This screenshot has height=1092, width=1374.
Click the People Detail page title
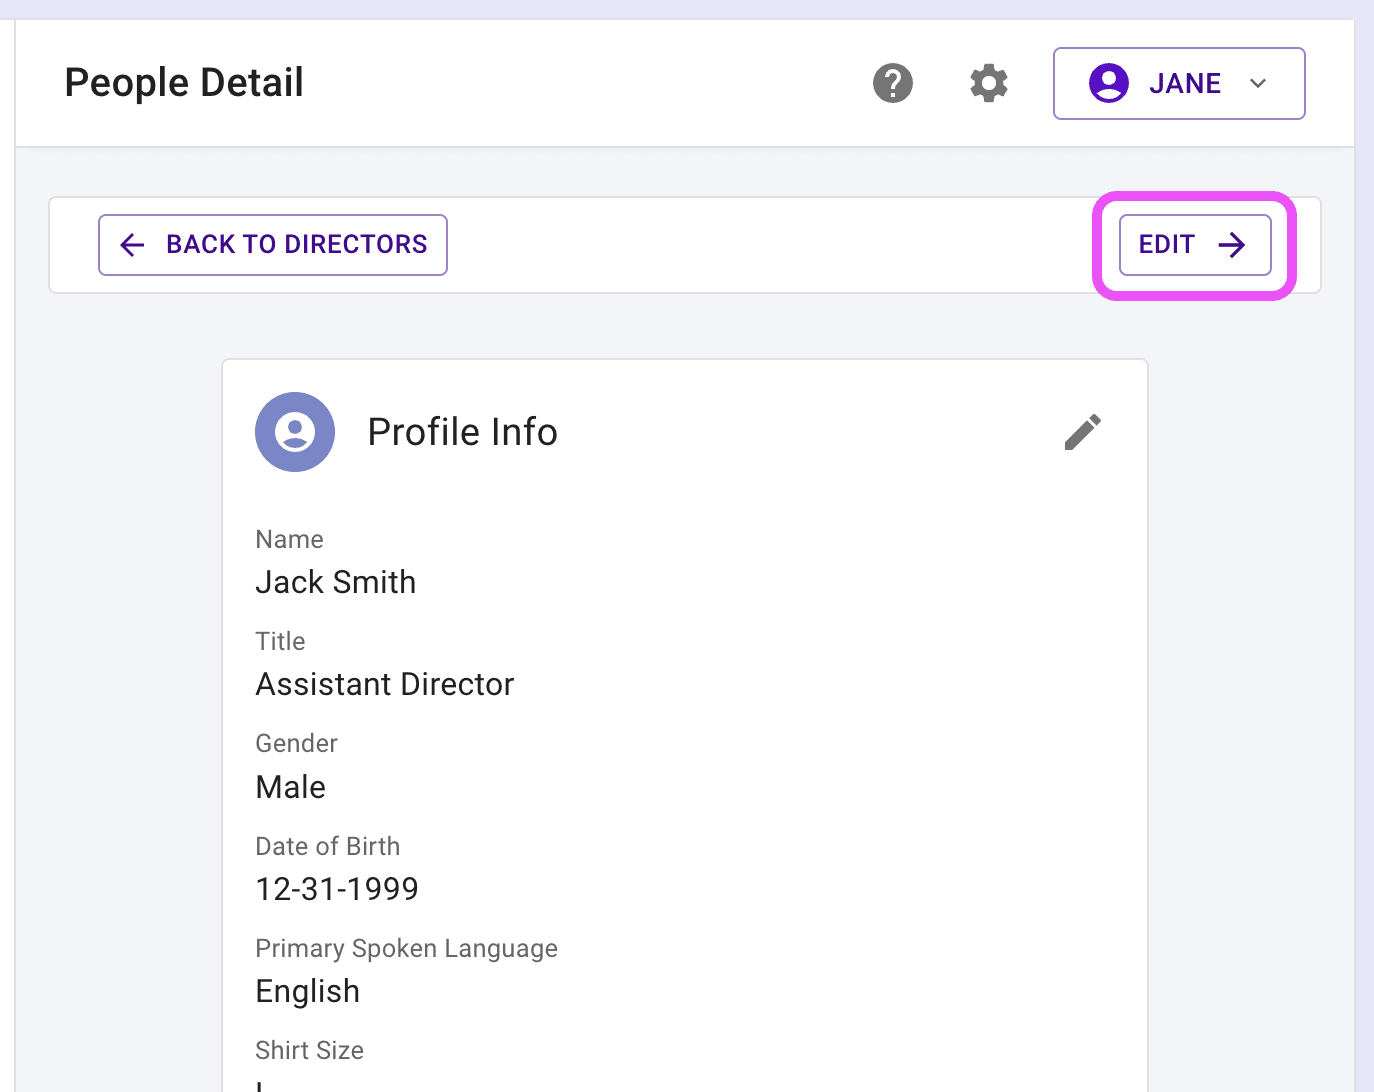184,83
